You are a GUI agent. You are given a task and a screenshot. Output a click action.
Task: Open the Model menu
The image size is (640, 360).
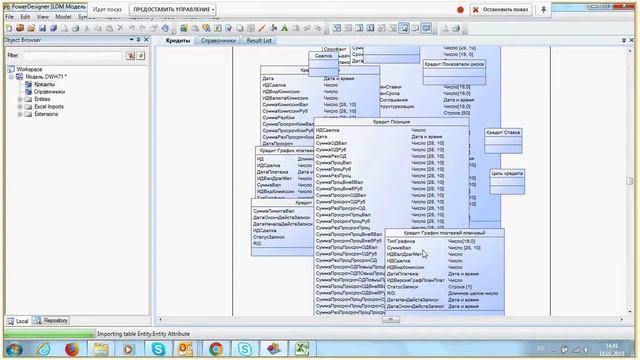[63, 17]
